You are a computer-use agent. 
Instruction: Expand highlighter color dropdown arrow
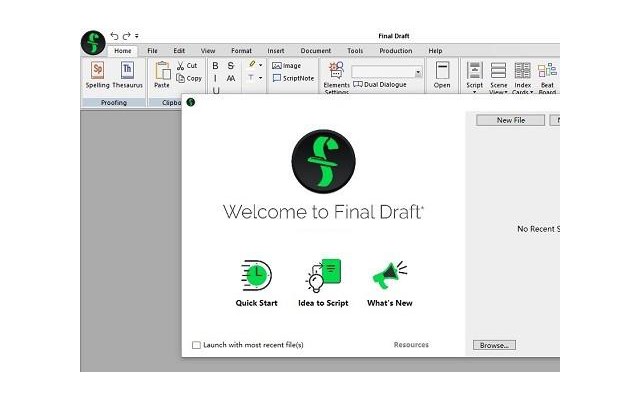(x=261, y=64)
